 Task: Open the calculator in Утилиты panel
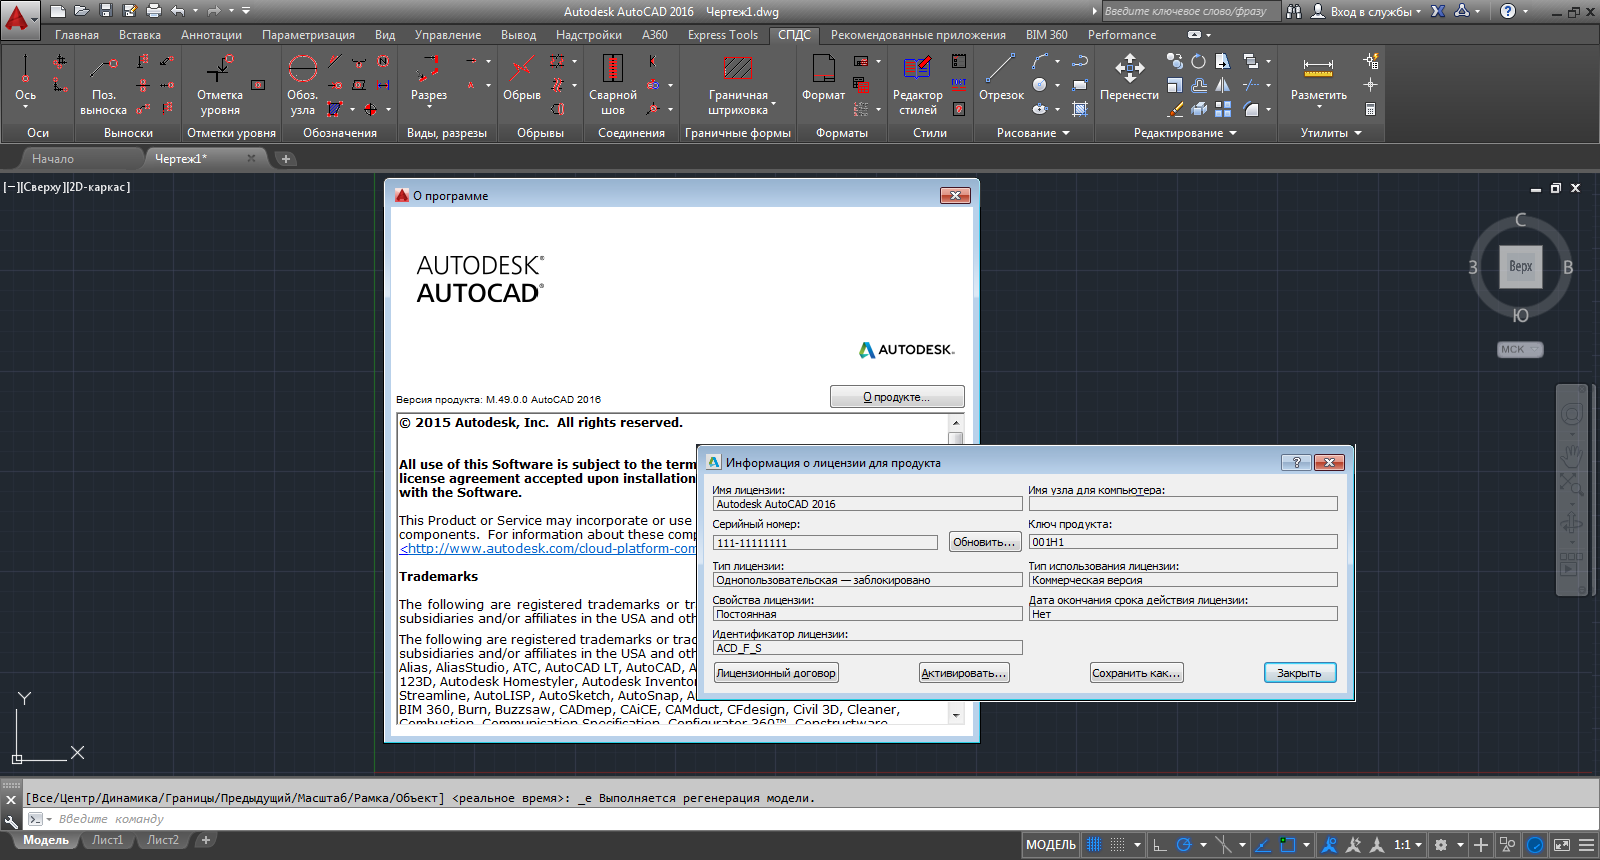click(x=1371, y=109)
